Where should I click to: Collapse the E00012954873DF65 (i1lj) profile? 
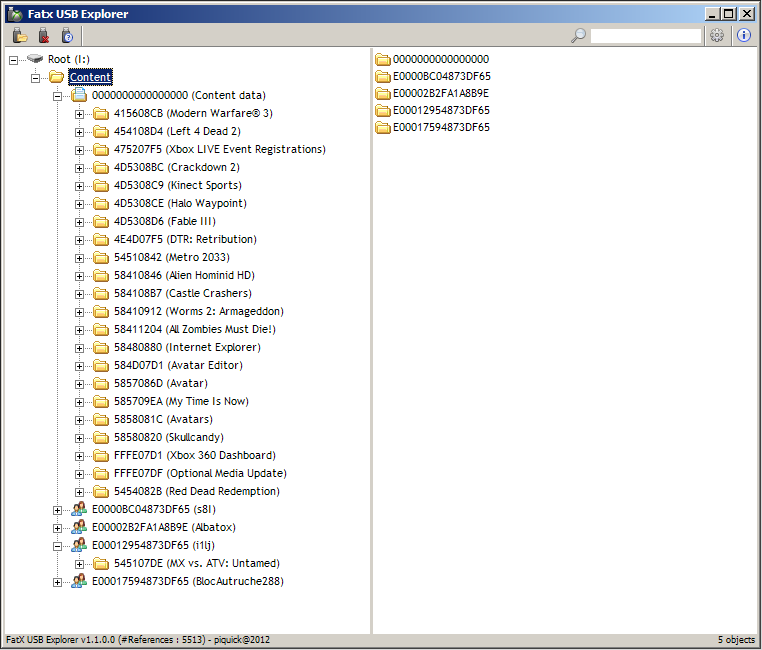click(57, 546)
